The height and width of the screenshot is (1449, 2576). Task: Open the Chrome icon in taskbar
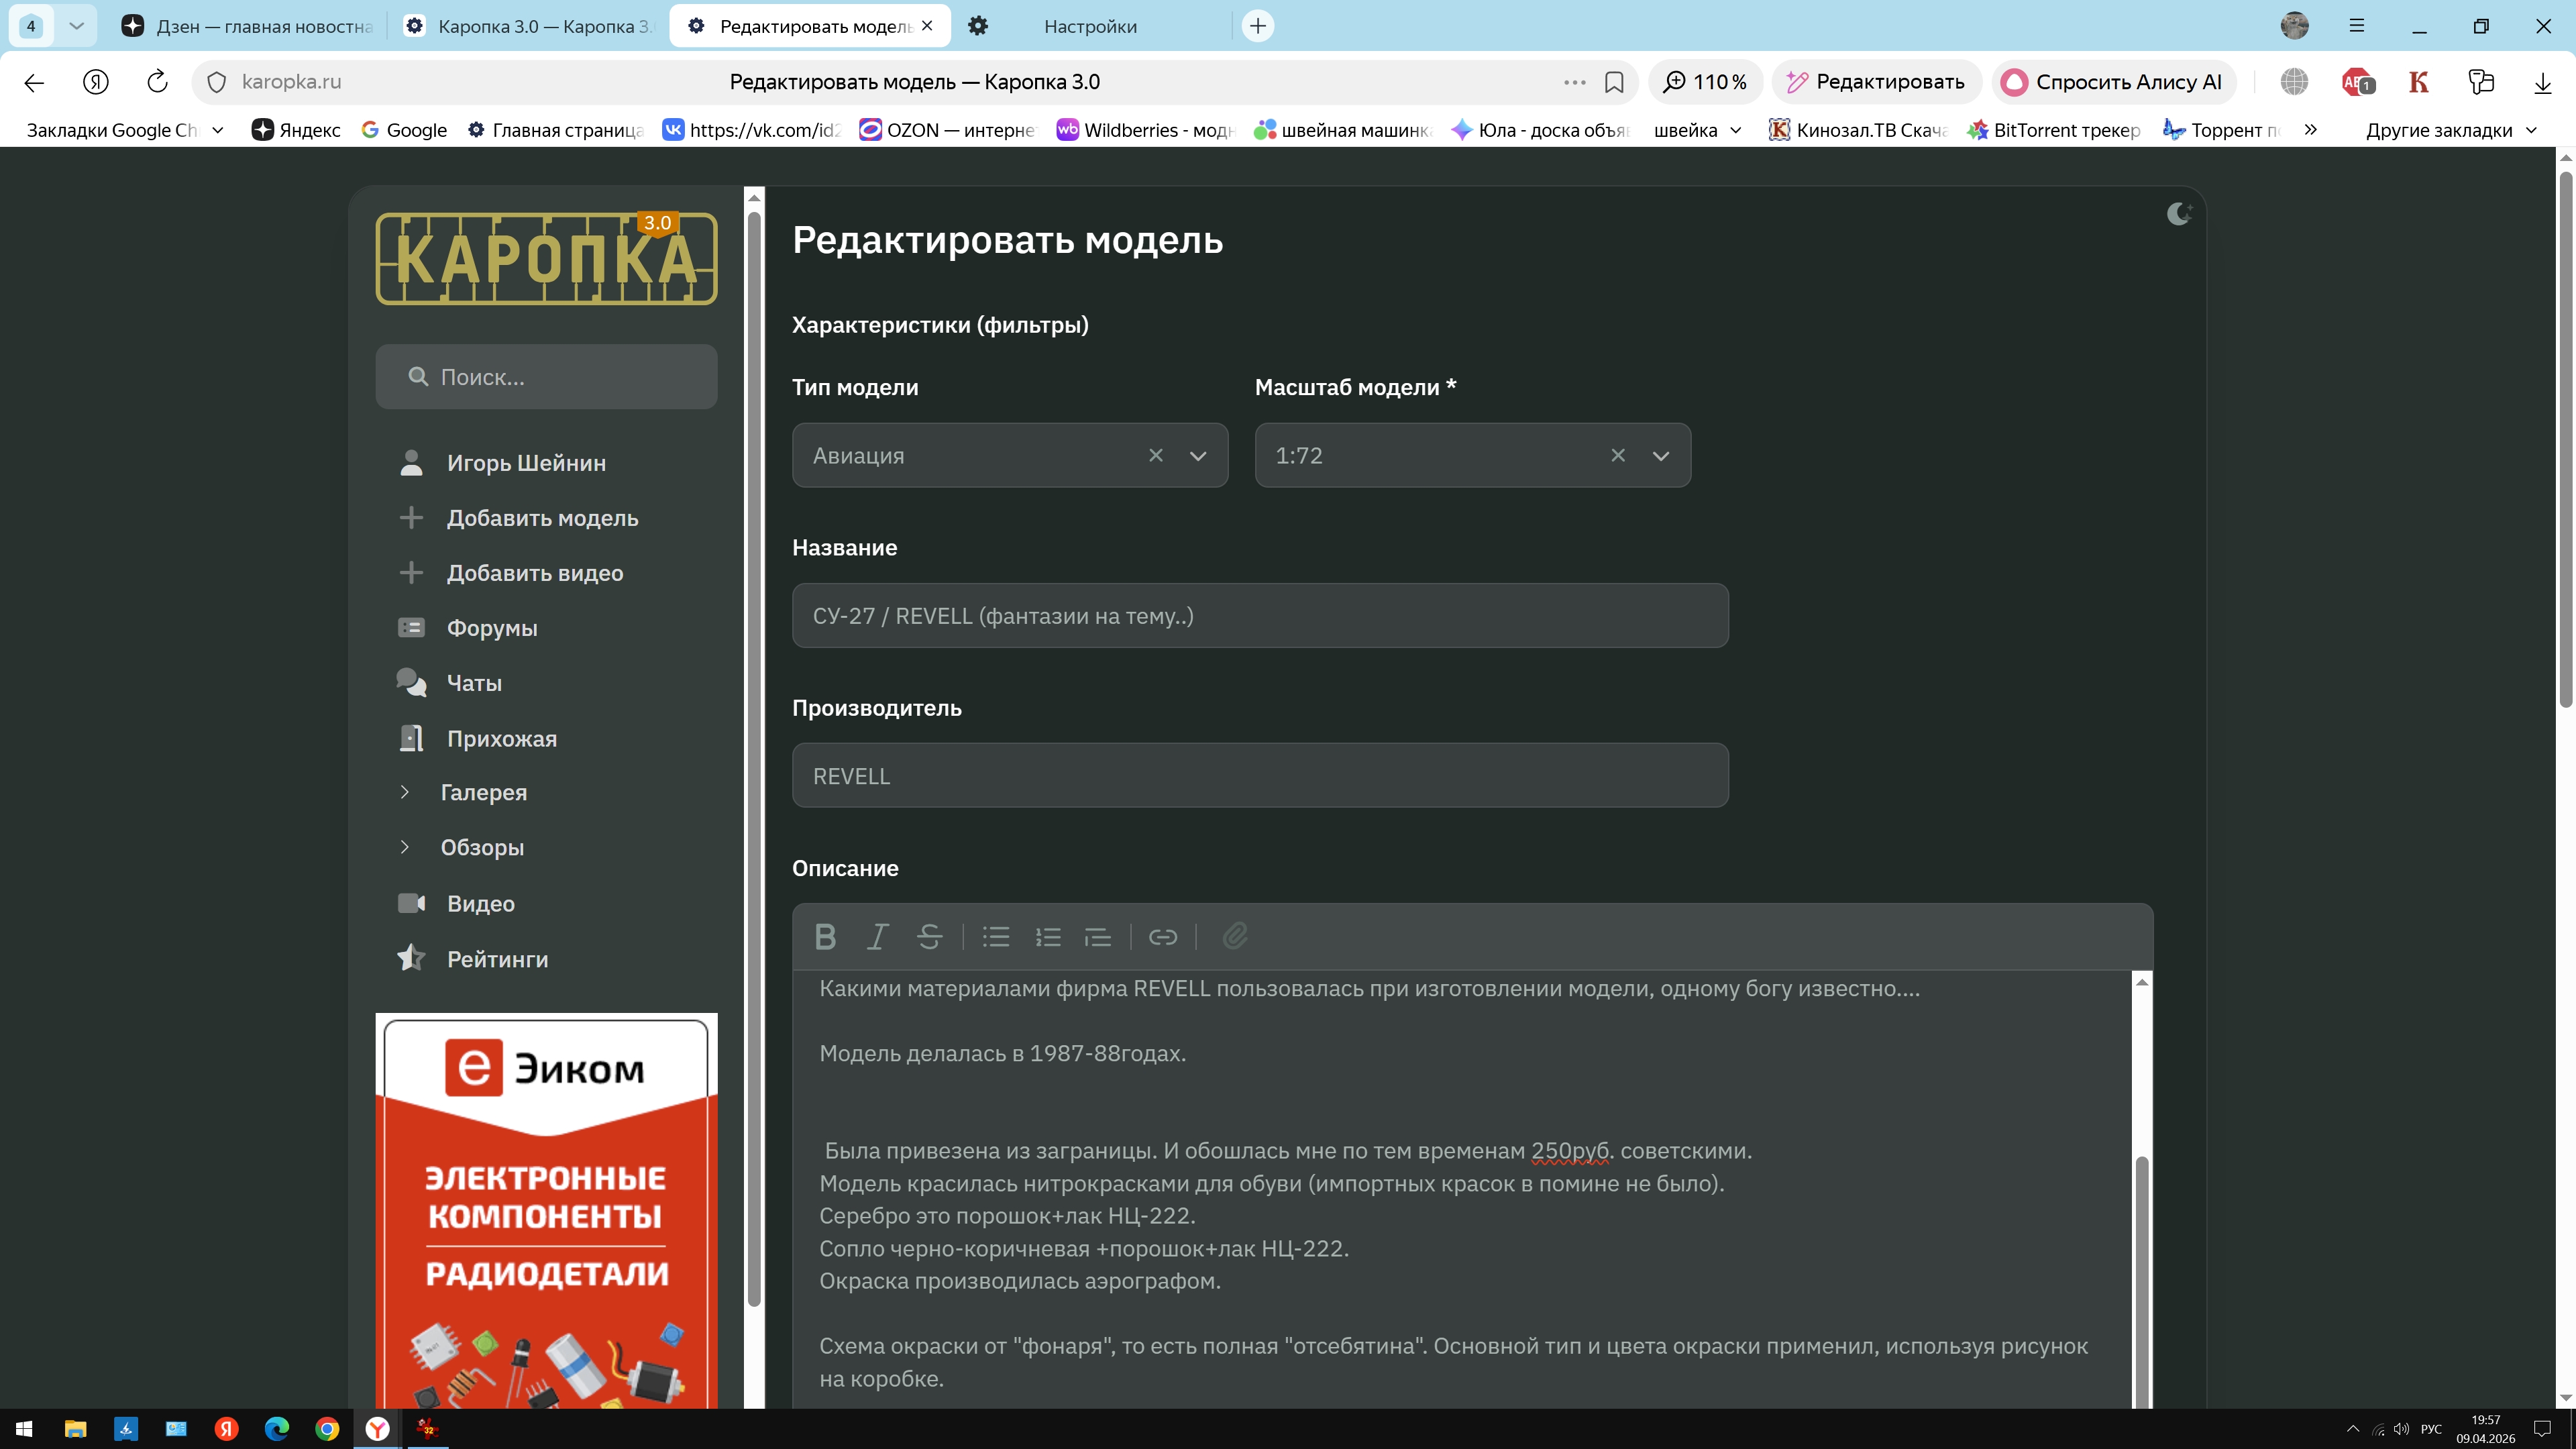[327, 1429]
